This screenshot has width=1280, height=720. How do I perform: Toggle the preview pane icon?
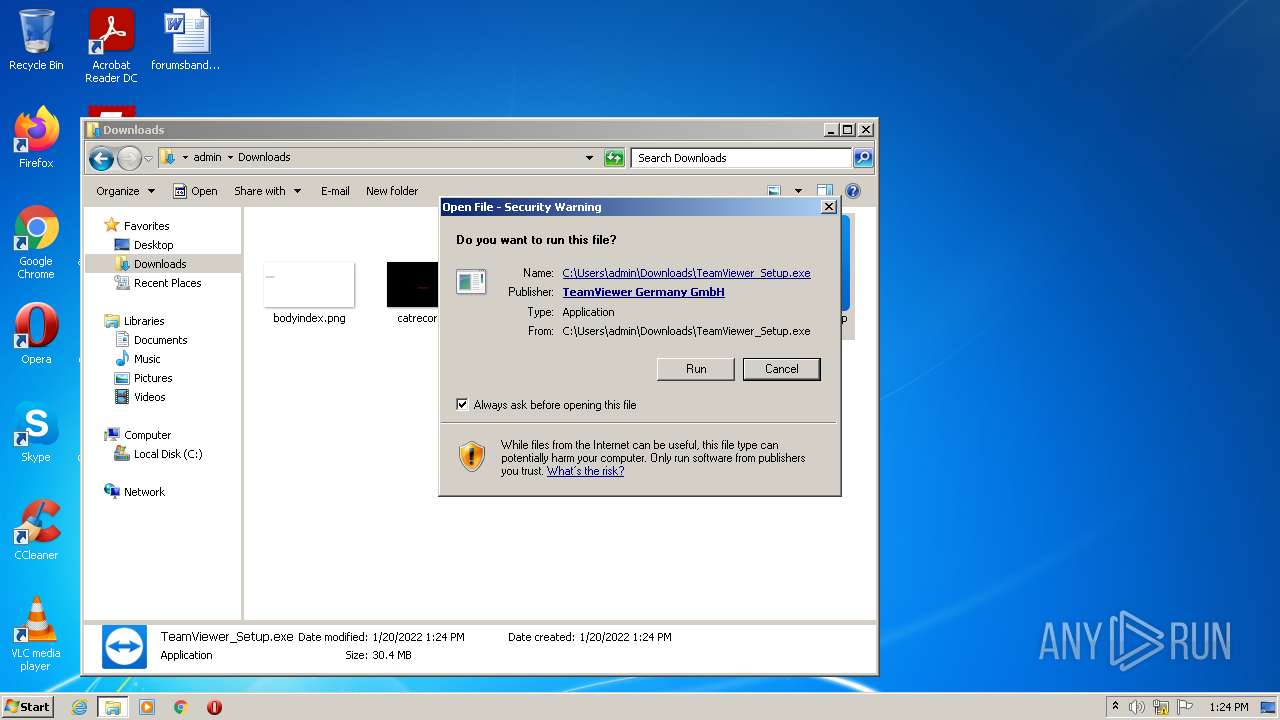point(825,191)
